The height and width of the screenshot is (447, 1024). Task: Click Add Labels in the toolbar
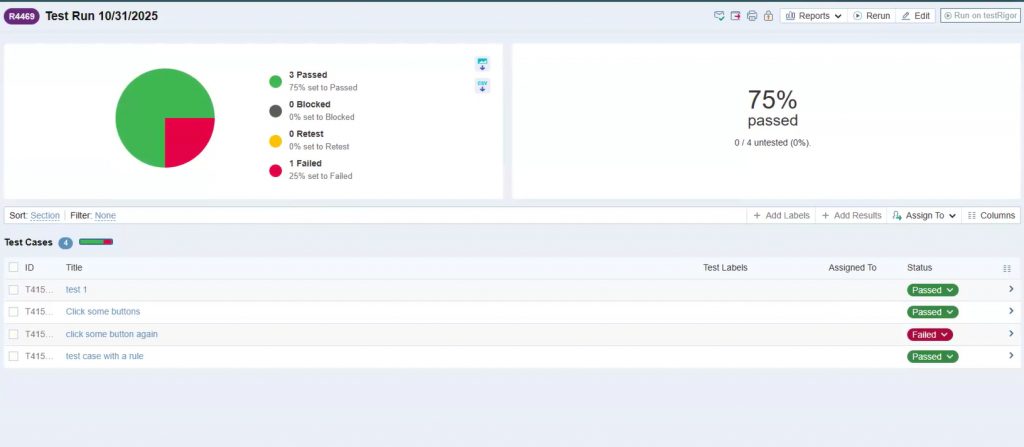[x=781, y=215]
